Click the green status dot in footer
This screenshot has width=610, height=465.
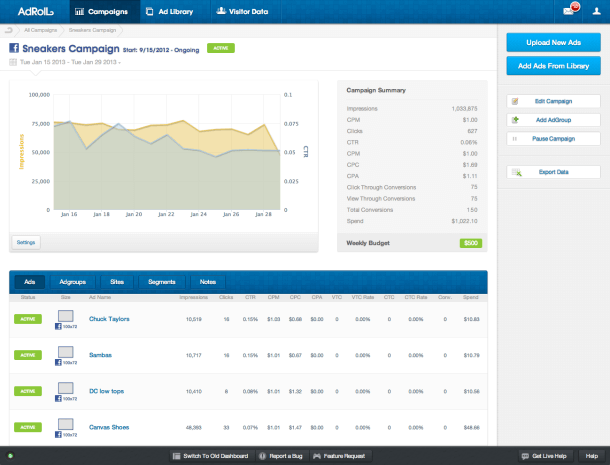(10, 456)
